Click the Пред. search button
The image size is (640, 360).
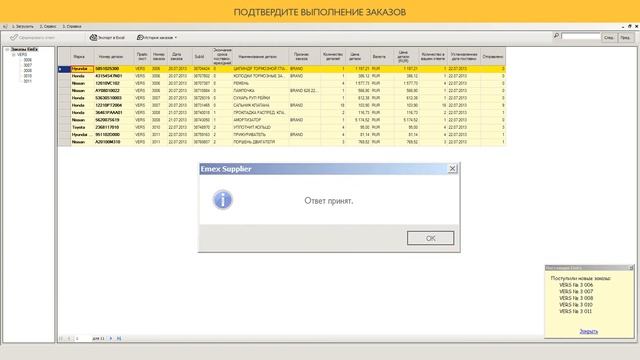pos(625,38)
